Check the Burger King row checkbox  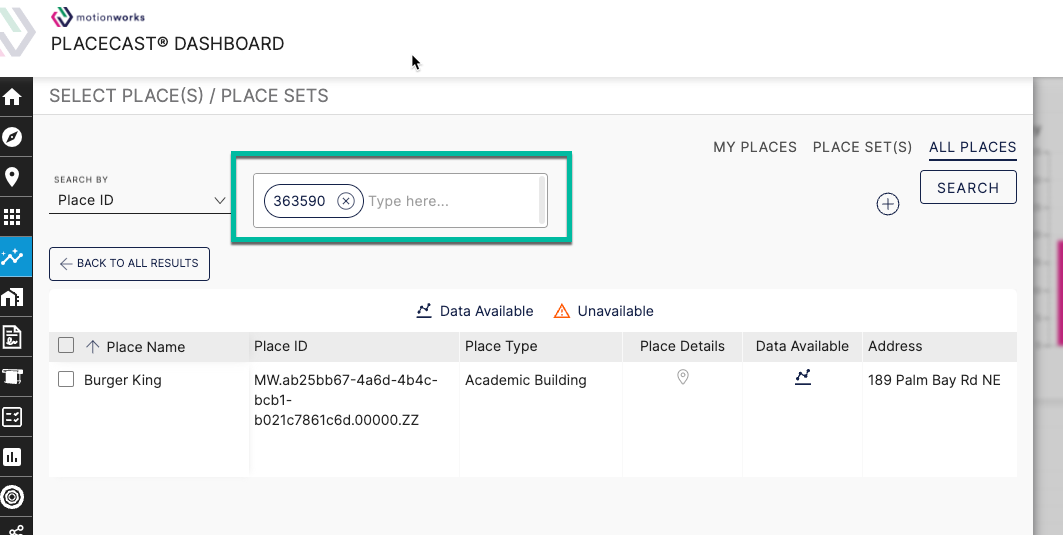66,379
